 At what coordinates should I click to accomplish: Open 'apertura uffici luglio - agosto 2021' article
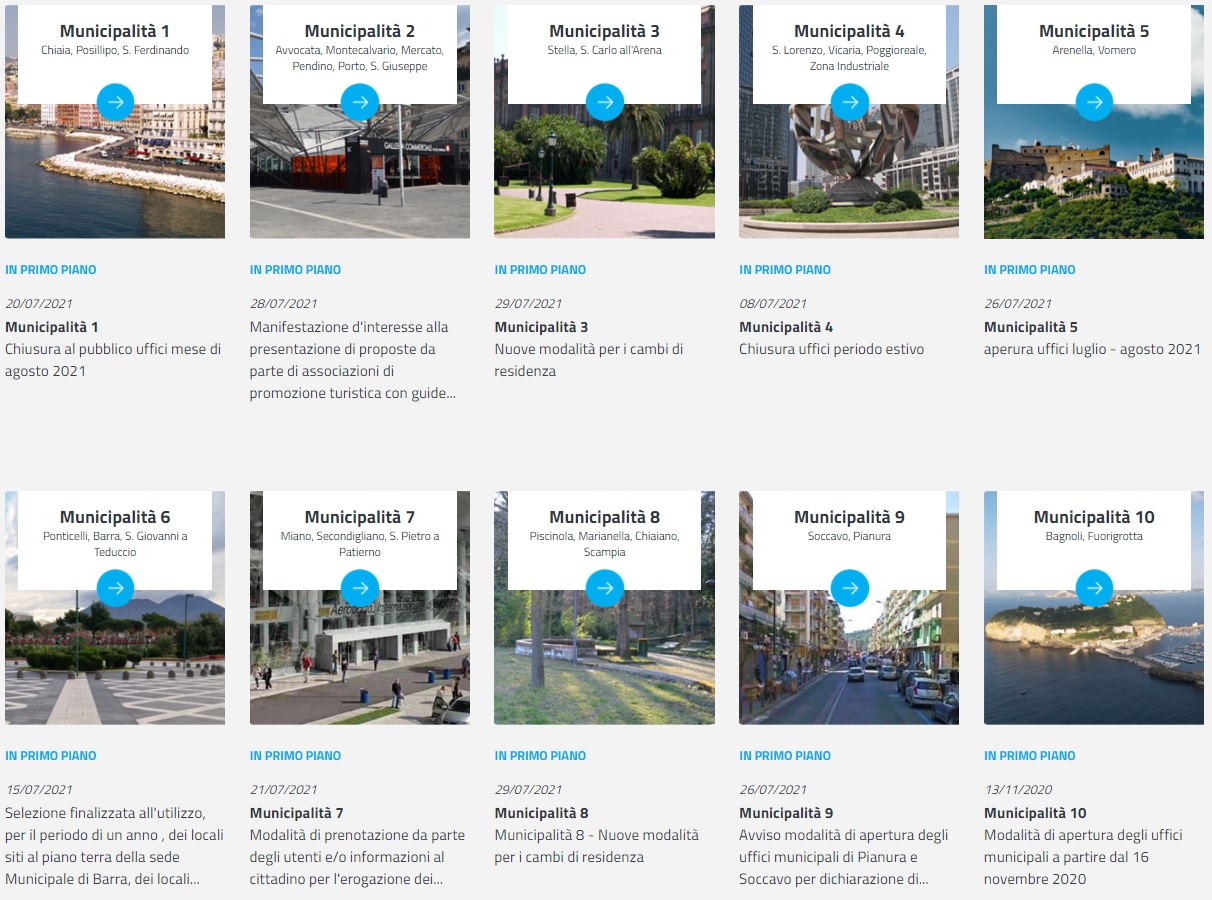pyautogui.click(x=1092, y=349)
